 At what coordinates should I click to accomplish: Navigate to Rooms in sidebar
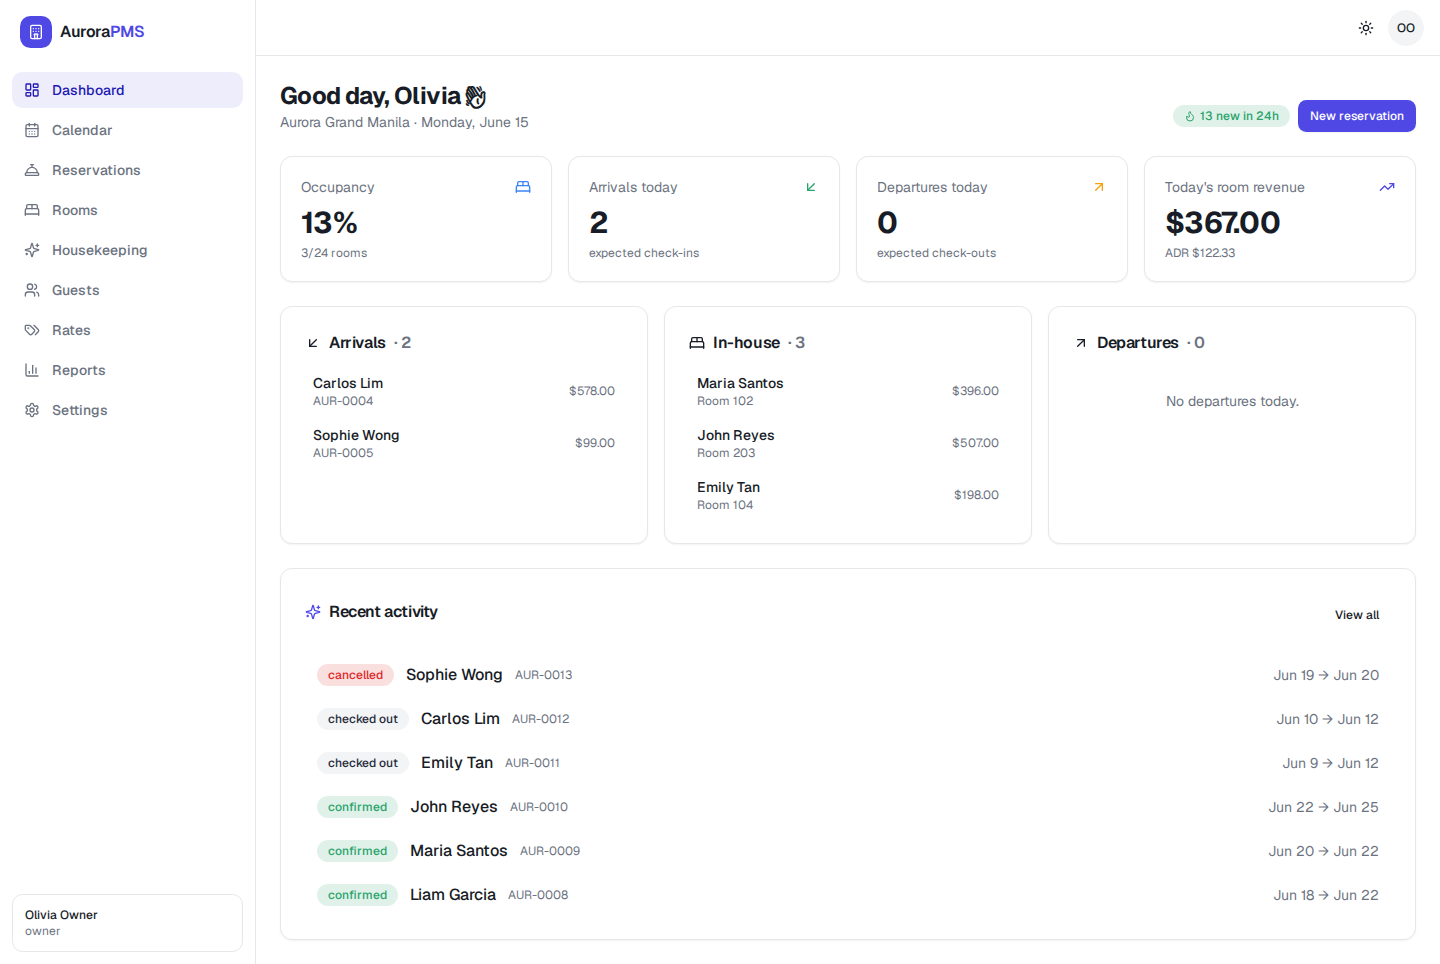[127, 210]
